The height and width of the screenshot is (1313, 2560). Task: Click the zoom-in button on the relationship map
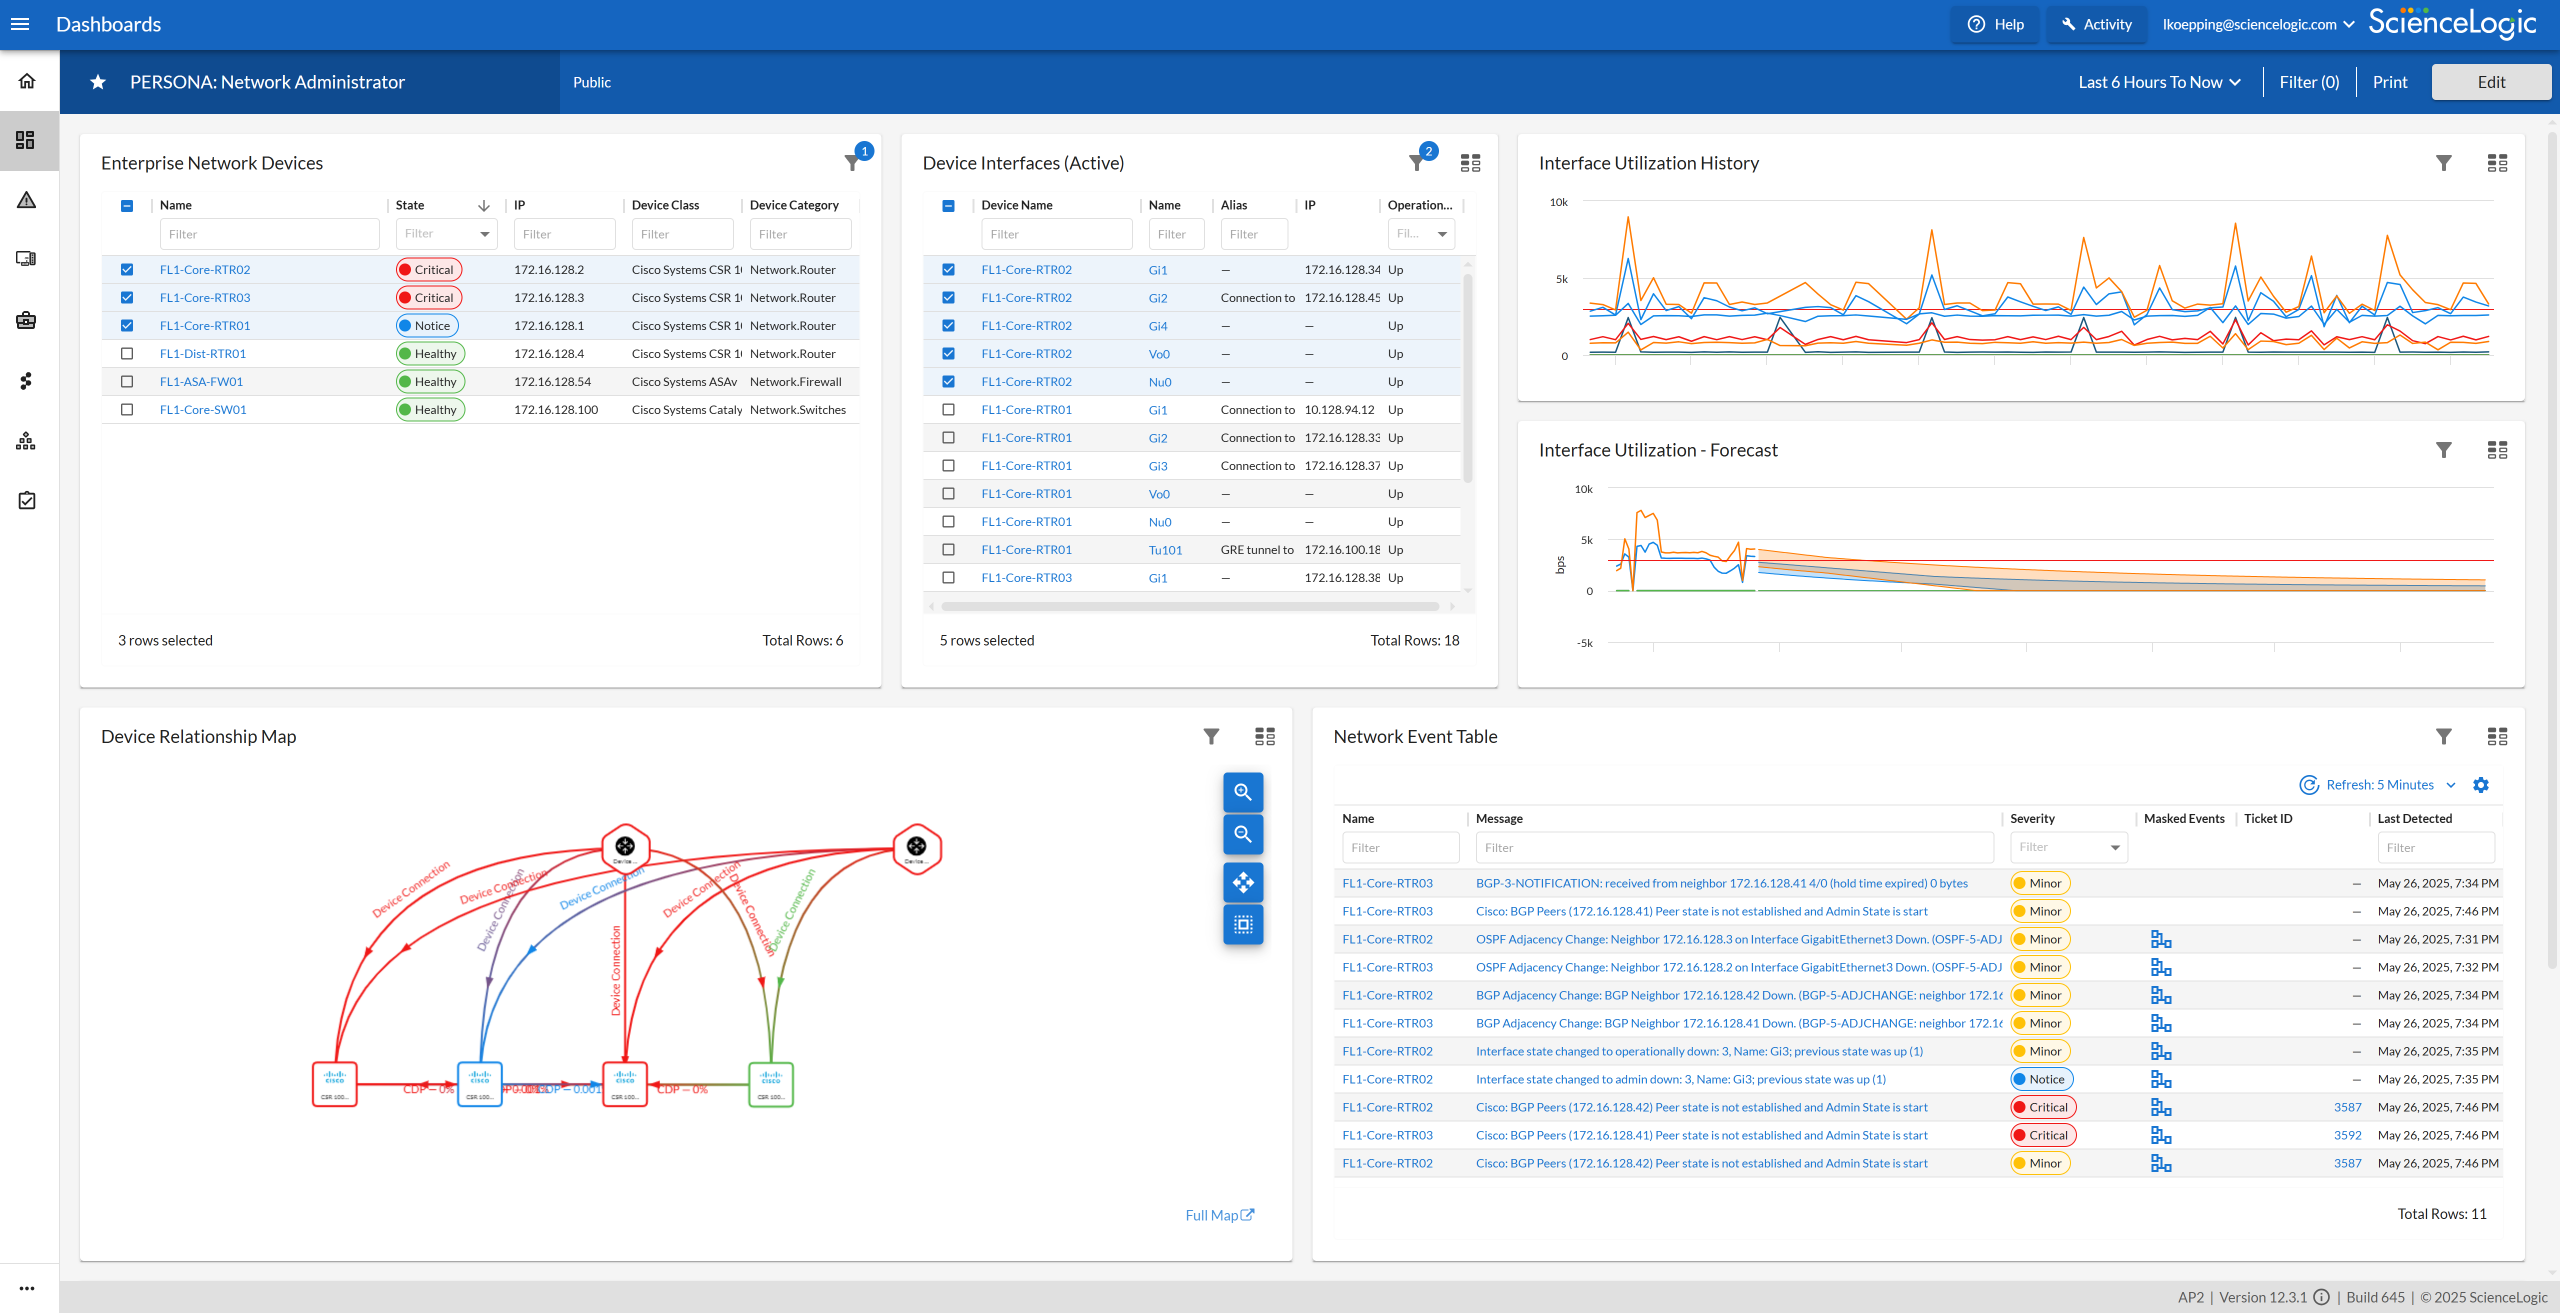pyautogui.click(x=1243, y=792)
